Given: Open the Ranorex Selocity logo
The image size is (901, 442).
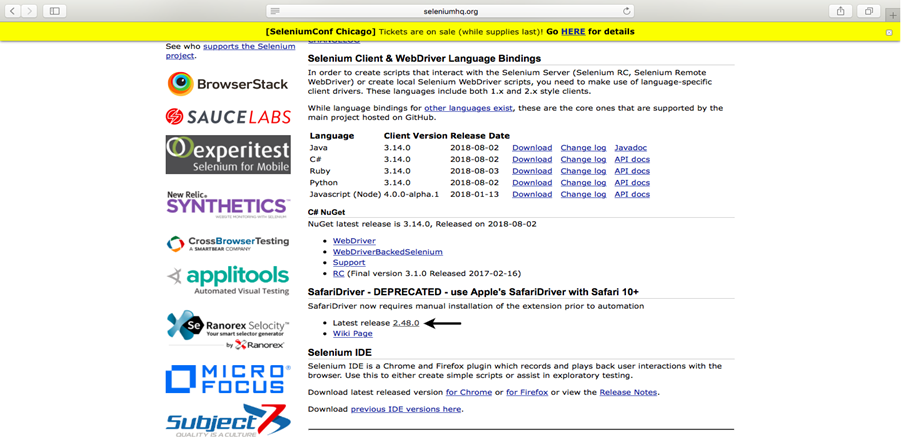Looking at the screenshot, I should tap(228, 330).
